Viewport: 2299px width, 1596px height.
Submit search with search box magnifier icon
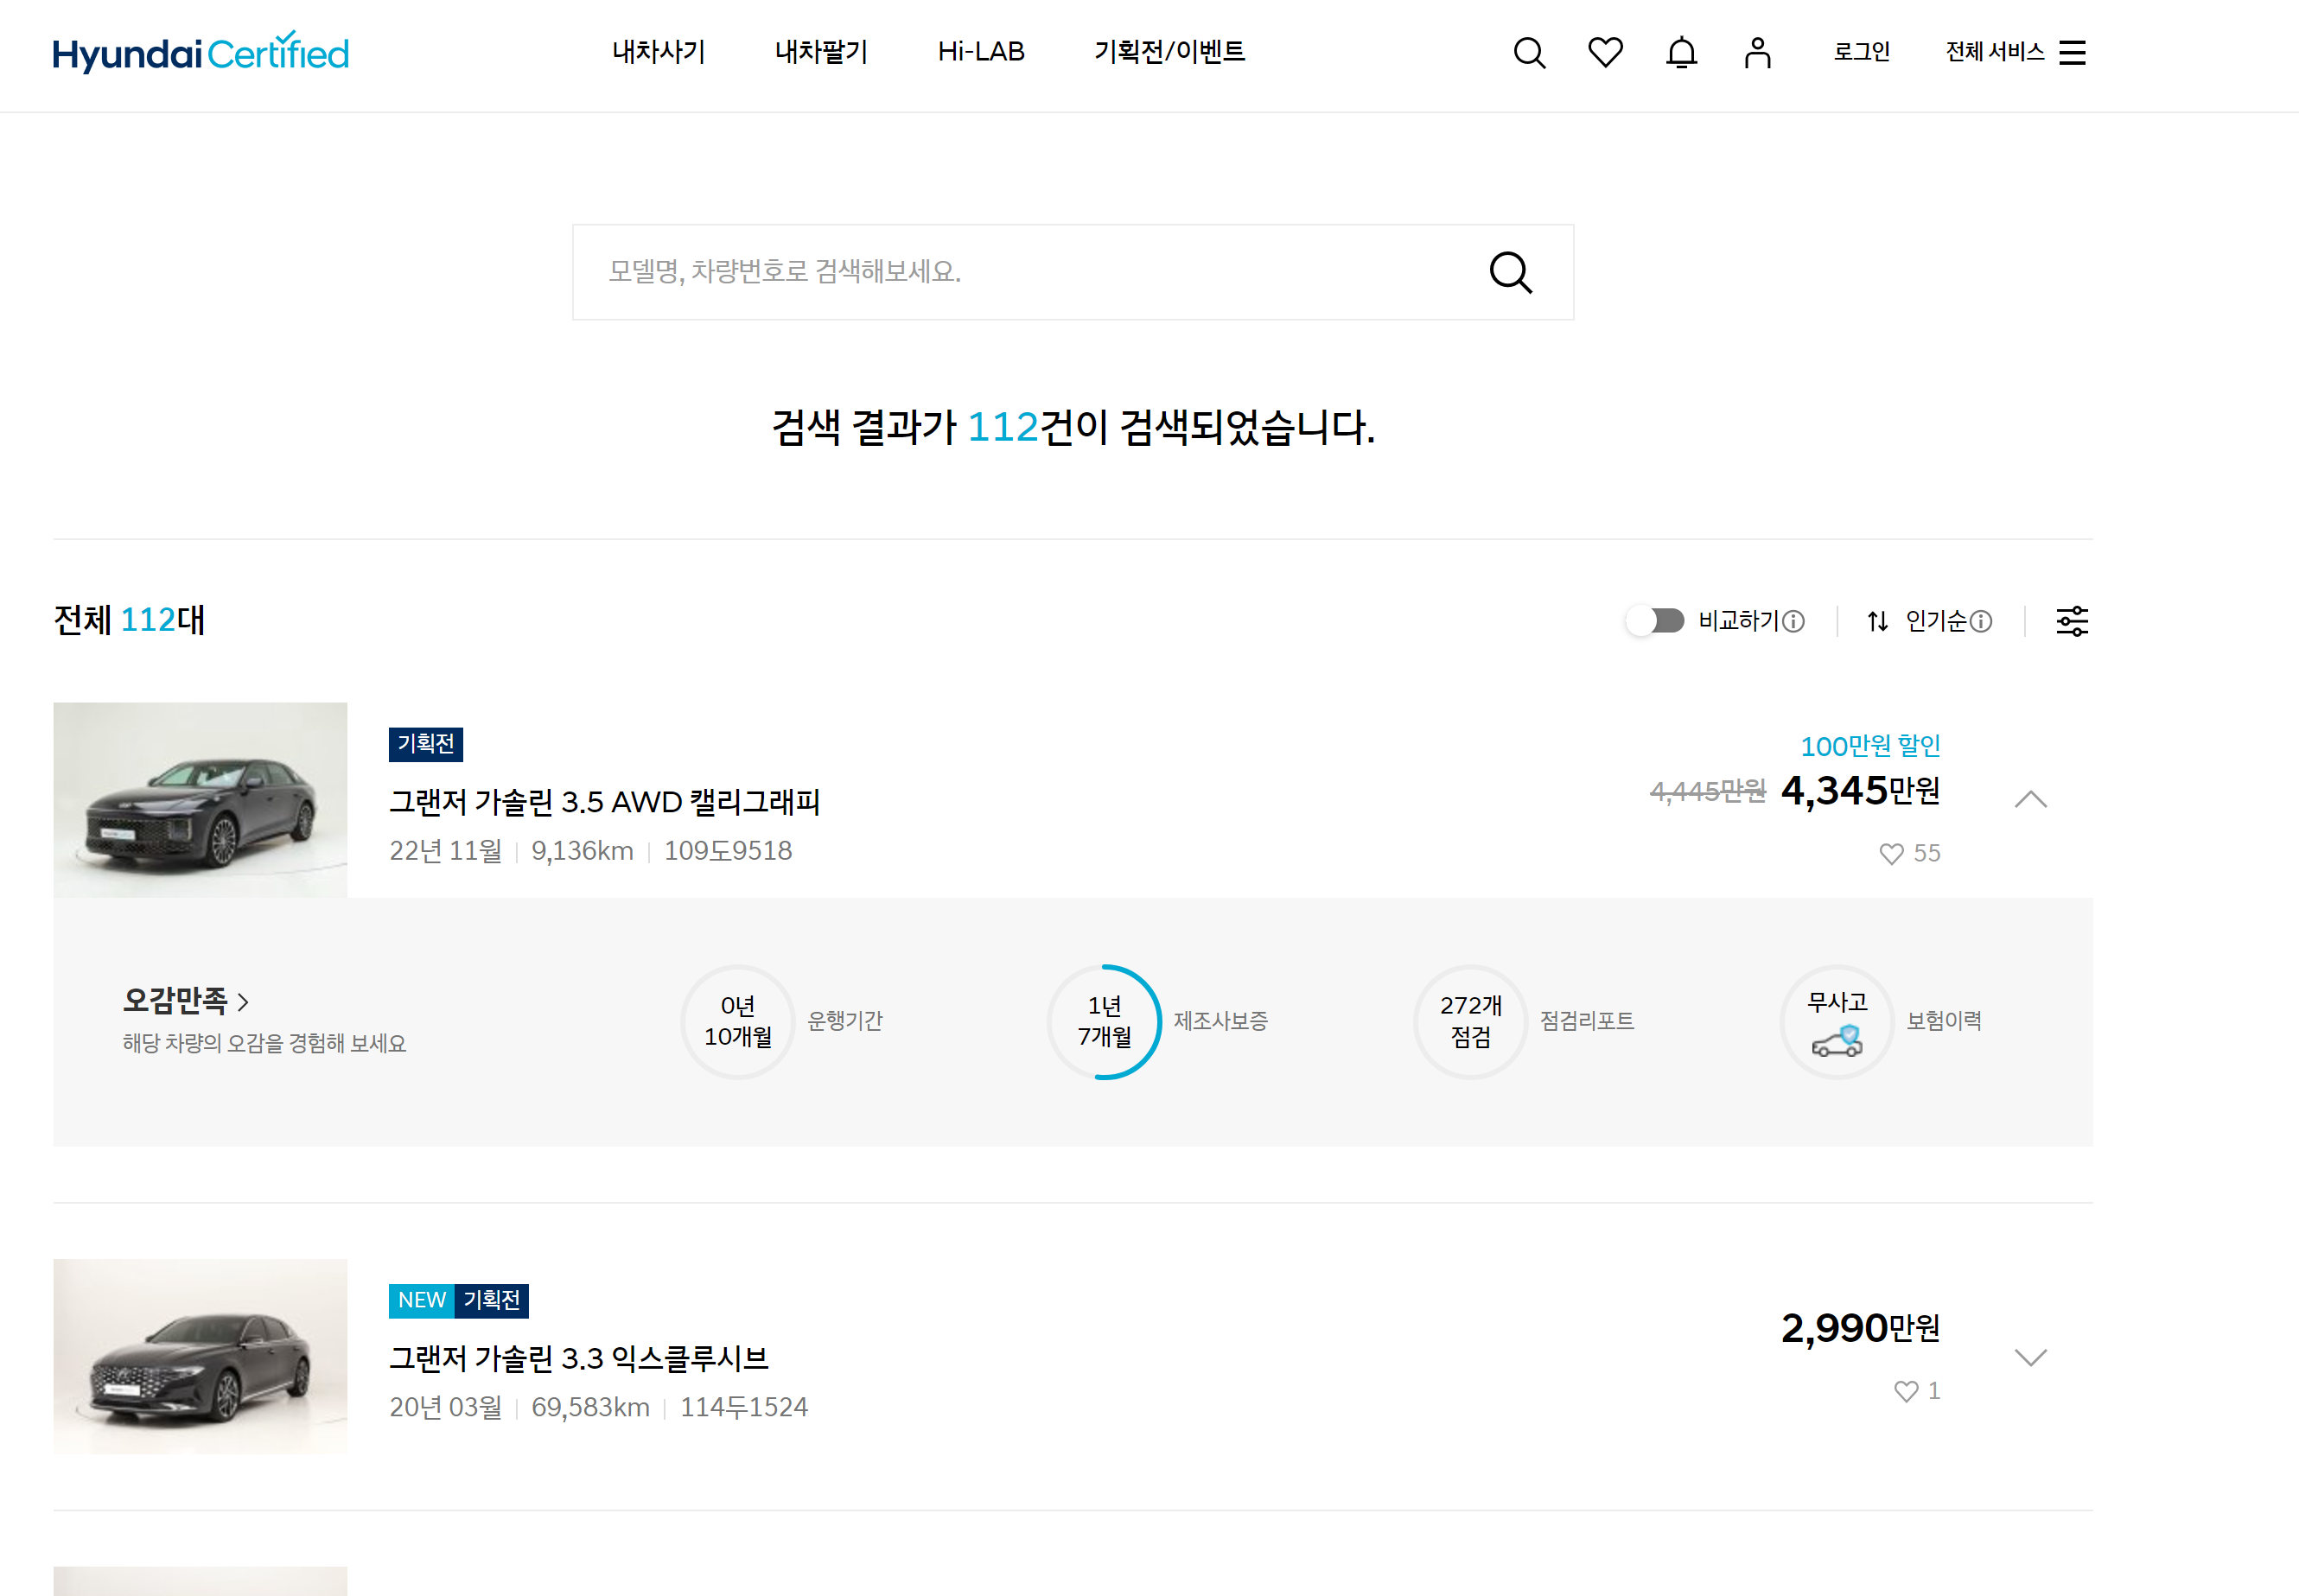tap(1510, 272)
